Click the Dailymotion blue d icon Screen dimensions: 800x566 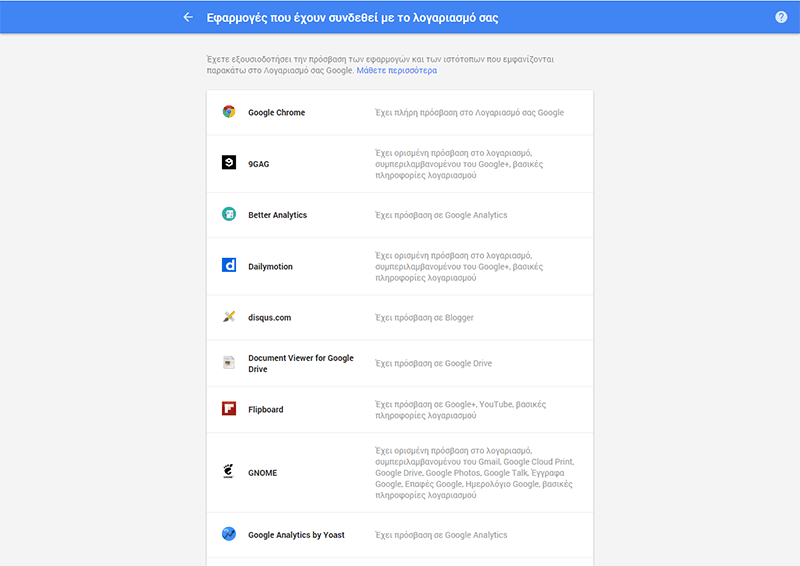(x=229, y=265)
